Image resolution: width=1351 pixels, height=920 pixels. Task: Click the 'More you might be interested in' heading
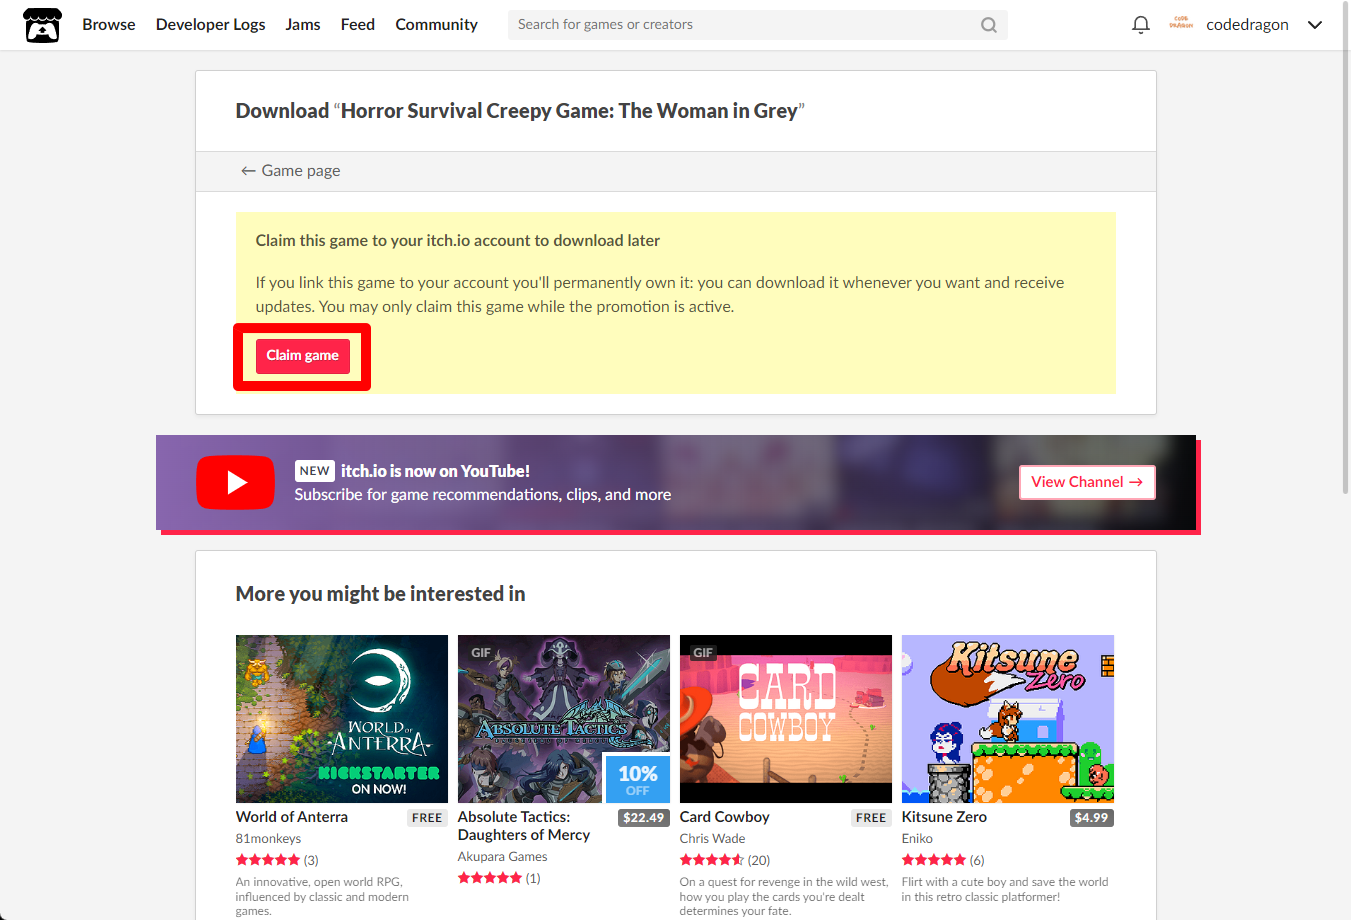(380, 594)
